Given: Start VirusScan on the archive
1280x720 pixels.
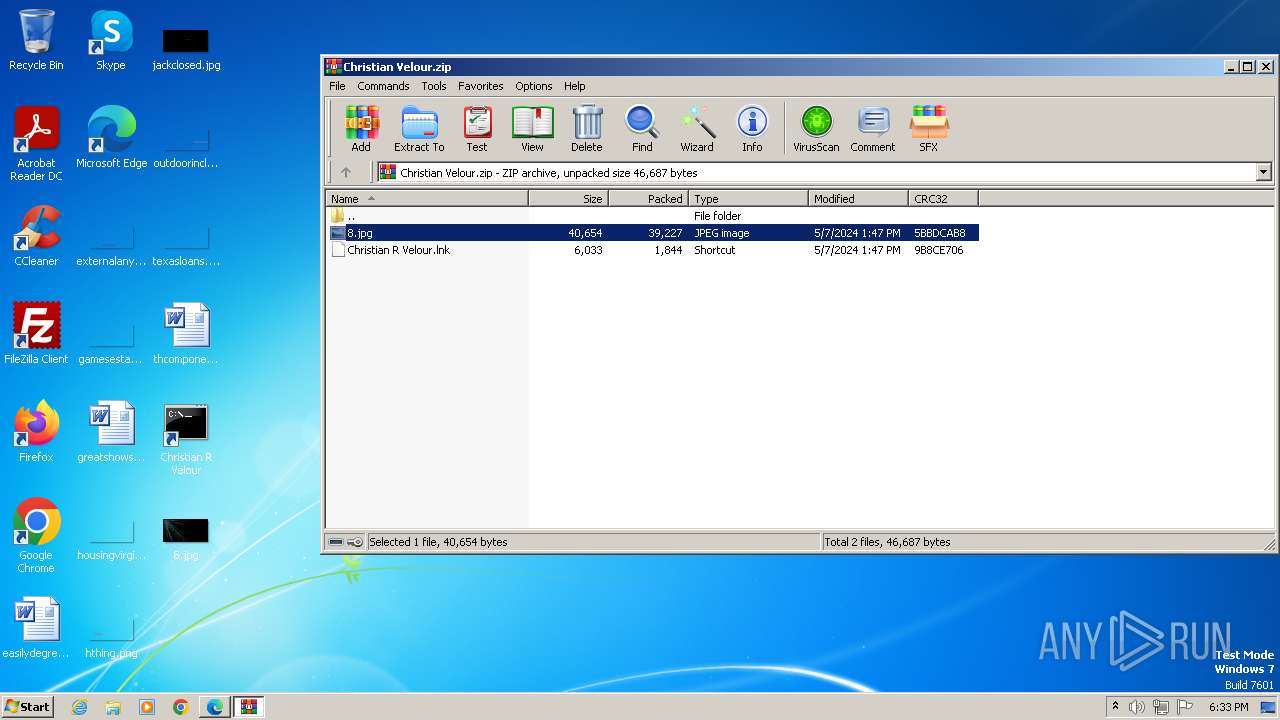Looking at the screenshot, I should [x=816, y=128].
